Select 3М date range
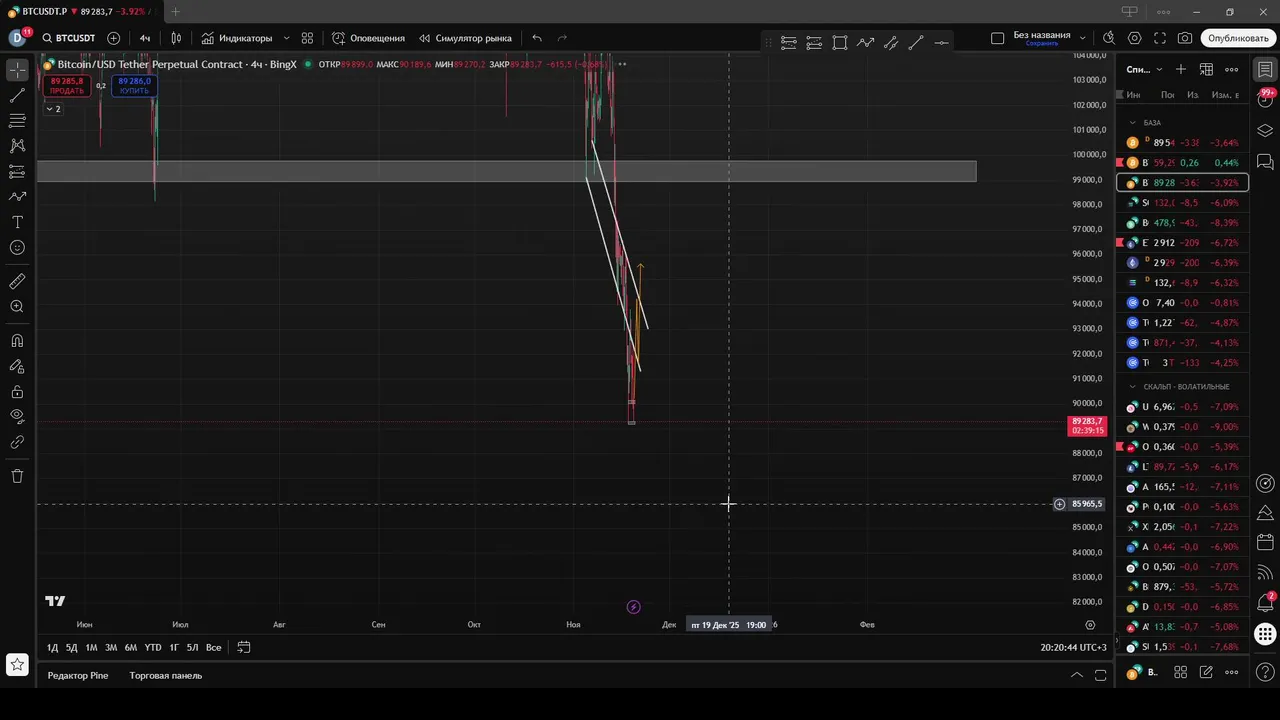This screenshot has height=720, width=1280. point(111,648)
